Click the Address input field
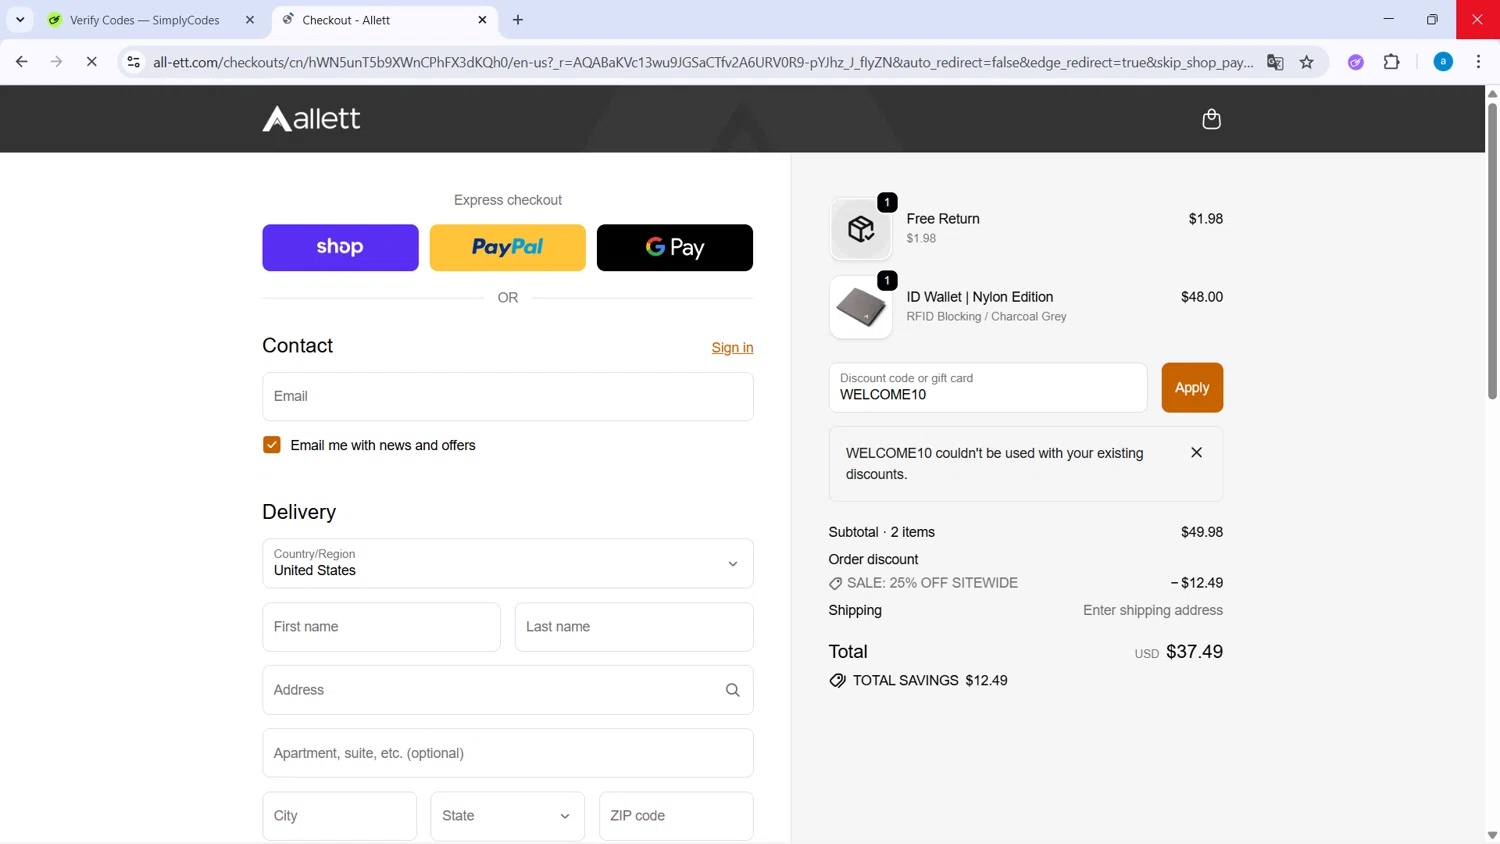This screenshot has width=1500, height=844. tap(508, 690)
